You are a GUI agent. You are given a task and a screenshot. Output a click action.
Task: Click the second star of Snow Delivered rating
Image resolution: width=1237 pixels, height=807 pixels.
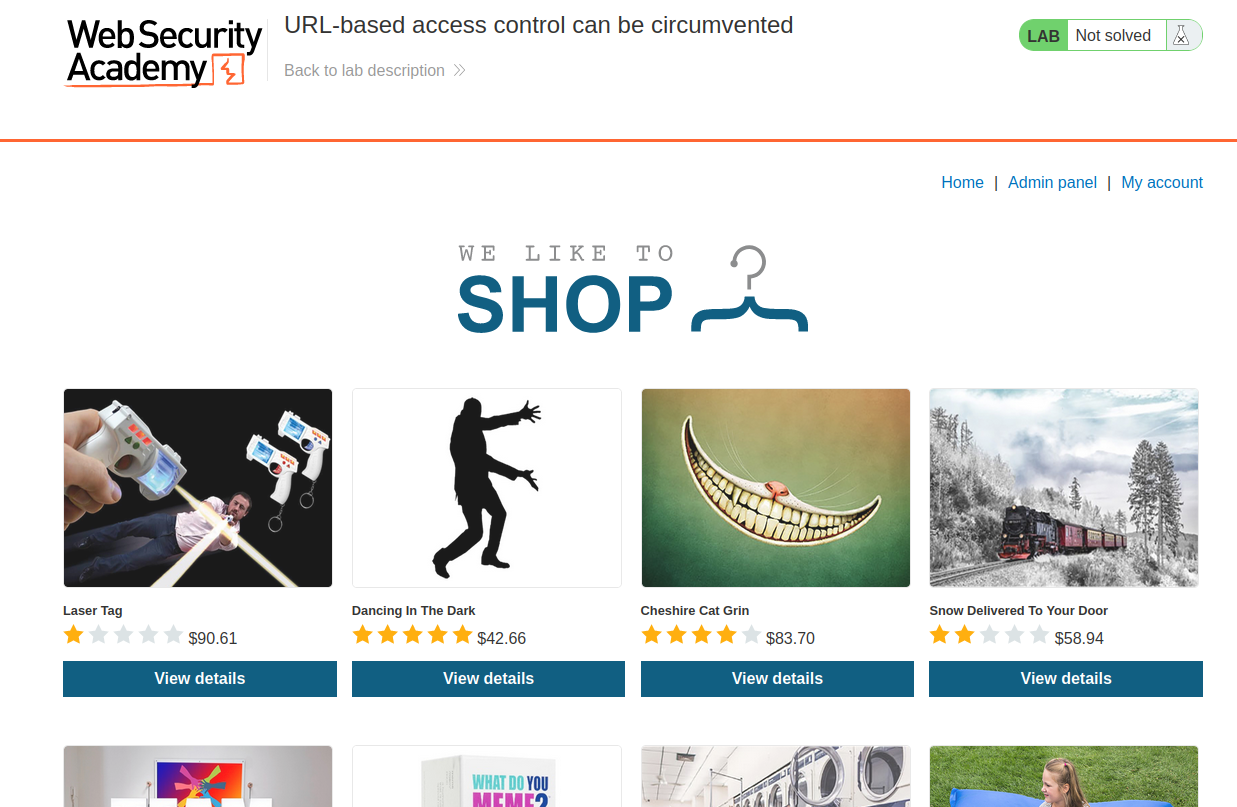pos(964,635)
